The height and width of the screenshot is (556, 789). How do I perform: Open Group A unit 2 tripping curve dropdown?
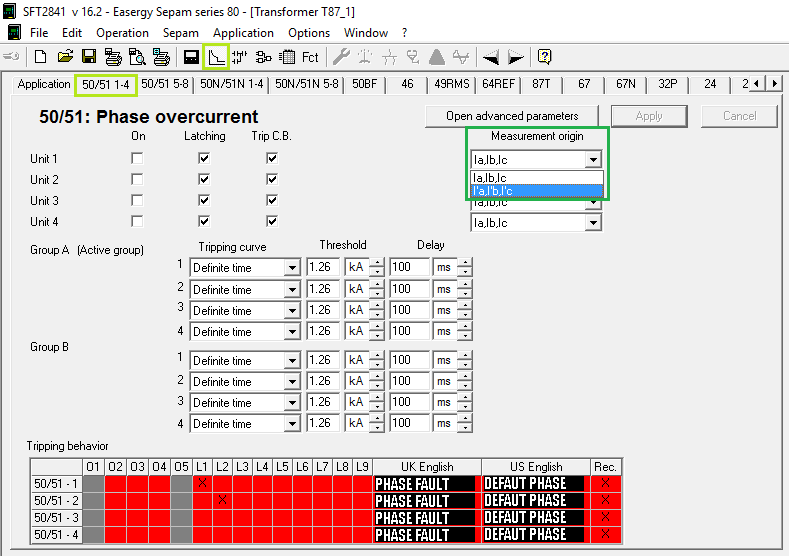coord(292,289)
